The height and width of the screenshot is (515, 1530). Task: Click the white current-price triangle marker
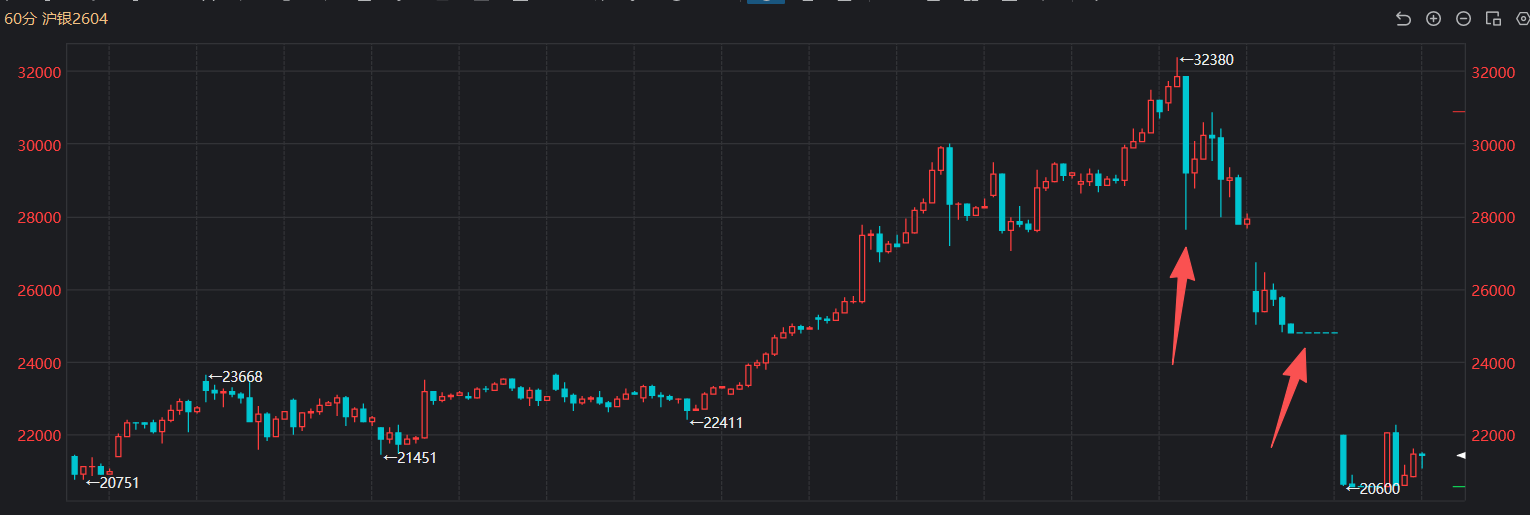pos(1461,456)
